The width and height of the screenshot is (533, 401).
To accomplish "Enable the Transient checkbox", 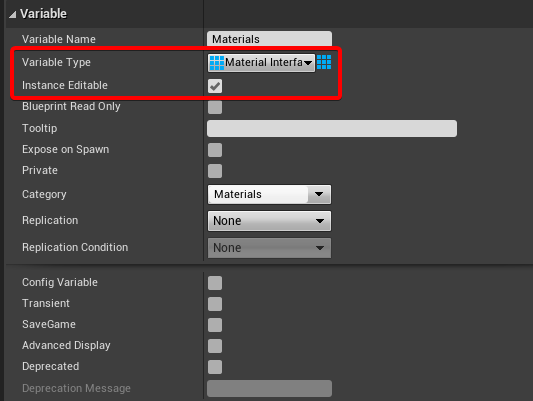I will (215, 304).
